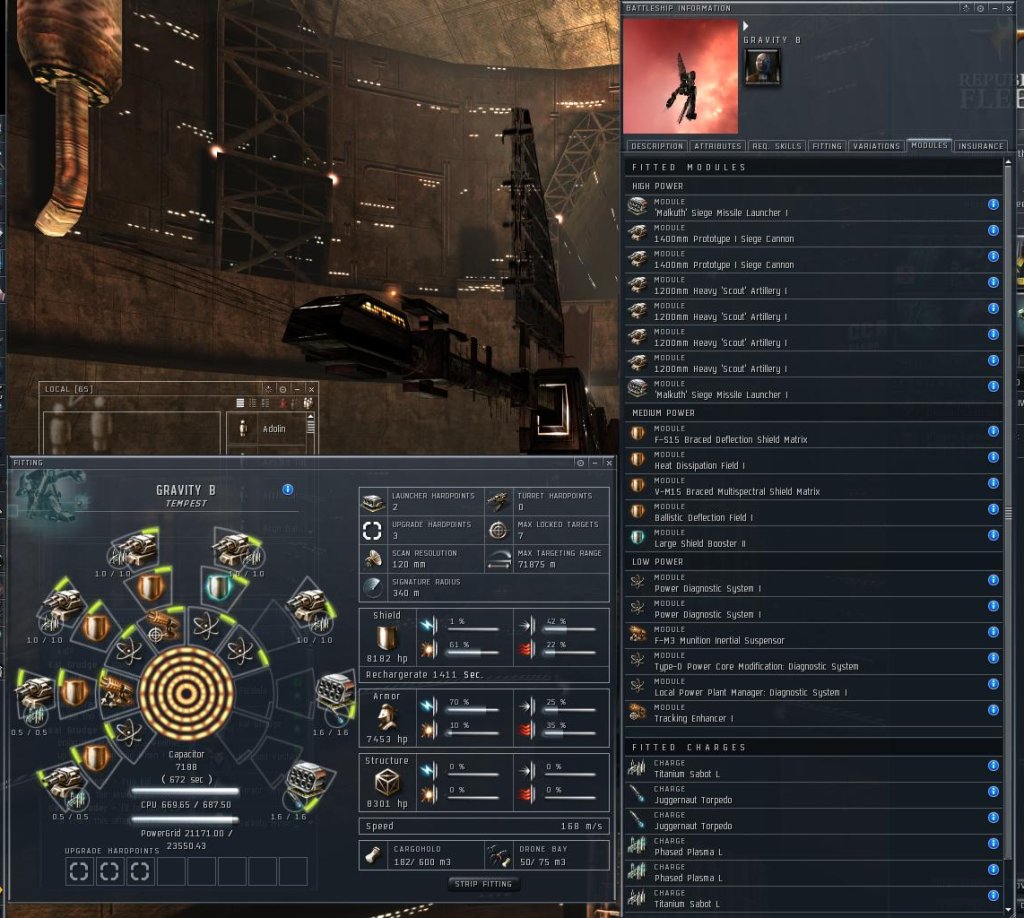Click the Launcher Hardpoints icon in Fitting
The height and width of the screenshot is (918, 1024).
(373, 501)
